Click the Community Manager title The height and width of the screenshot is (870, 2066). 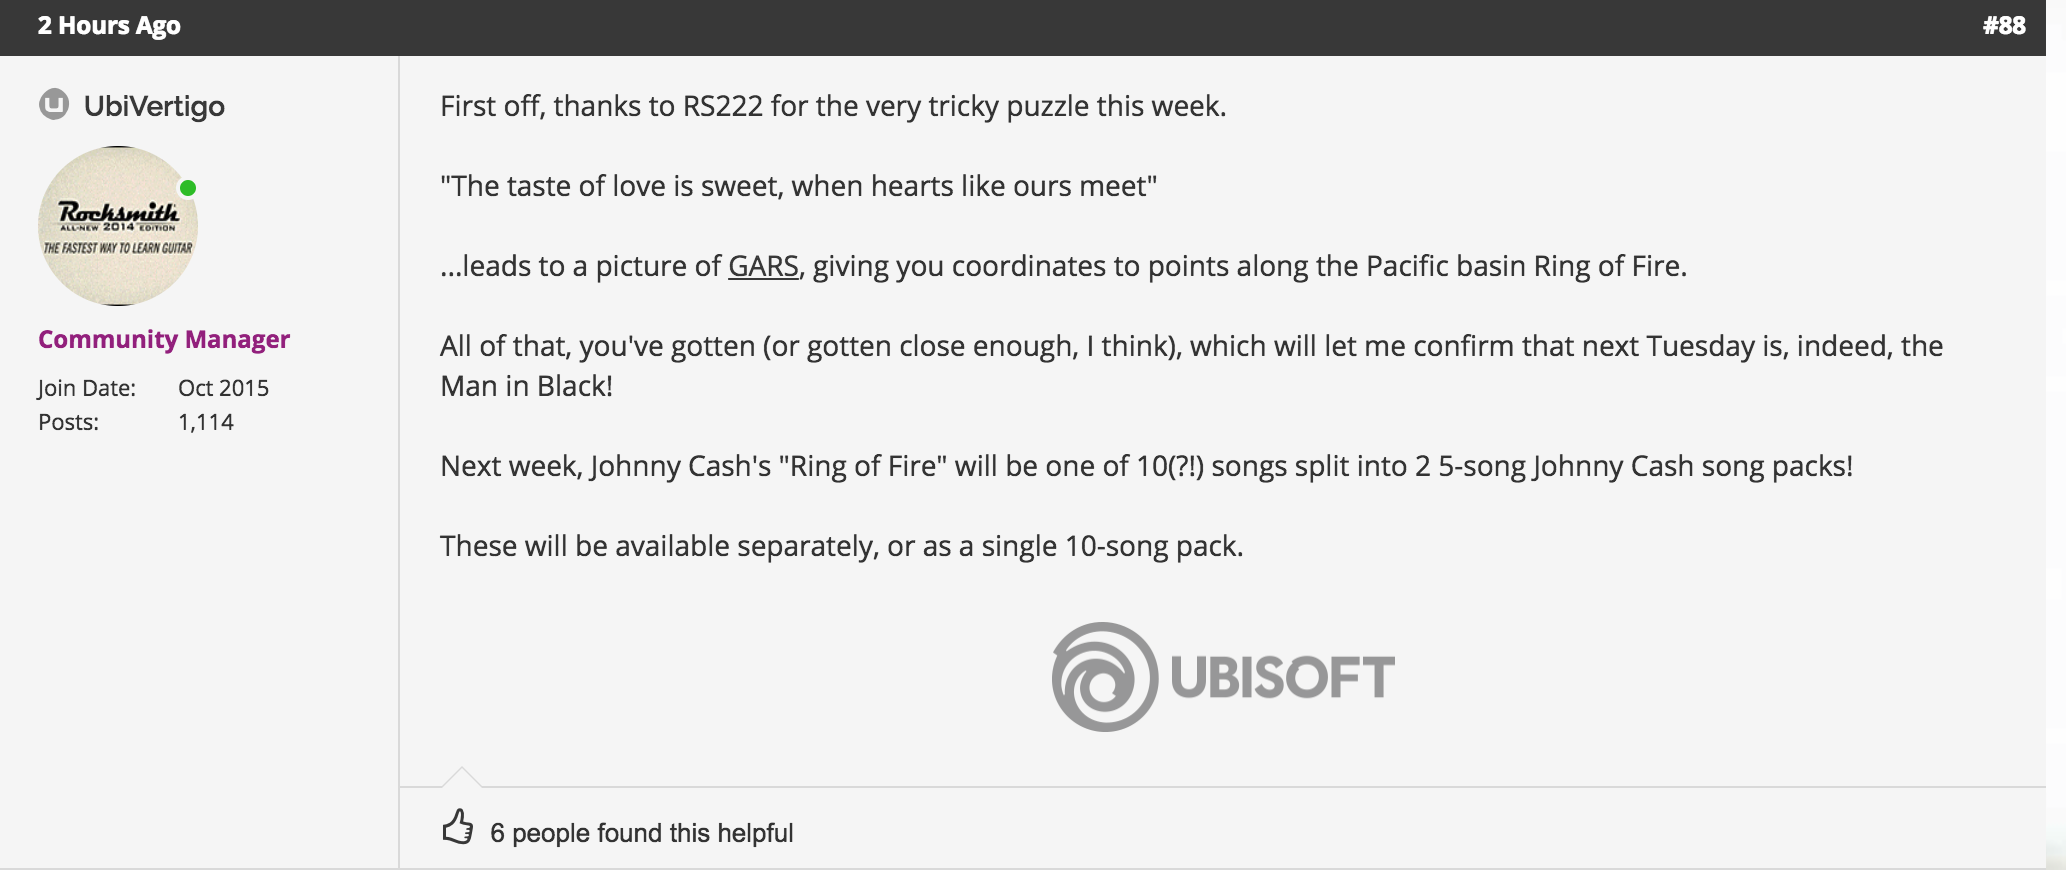pos(164,339)
